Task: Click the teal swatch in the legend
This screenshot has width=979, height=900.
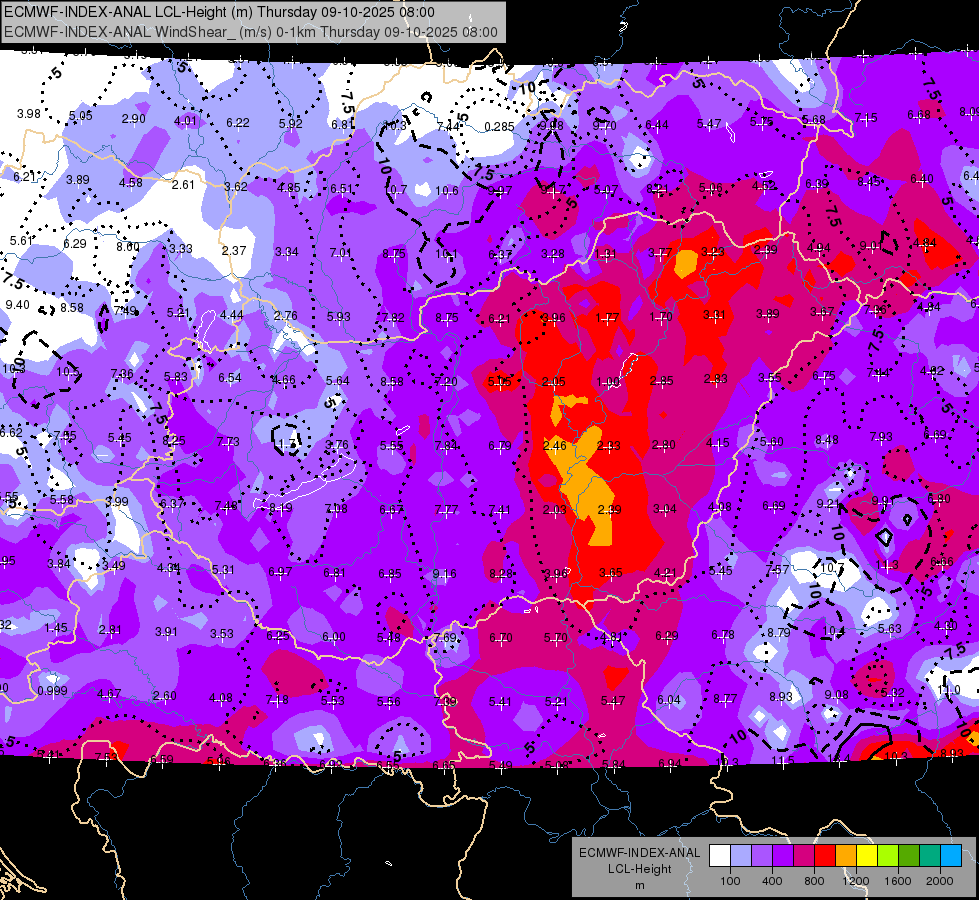Action: pos(930,856)
